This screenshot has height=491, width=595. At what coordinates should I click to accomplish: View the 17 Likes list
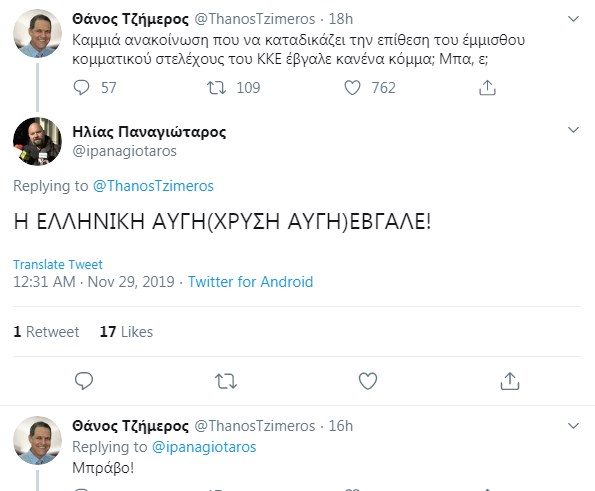click(126, 332)
